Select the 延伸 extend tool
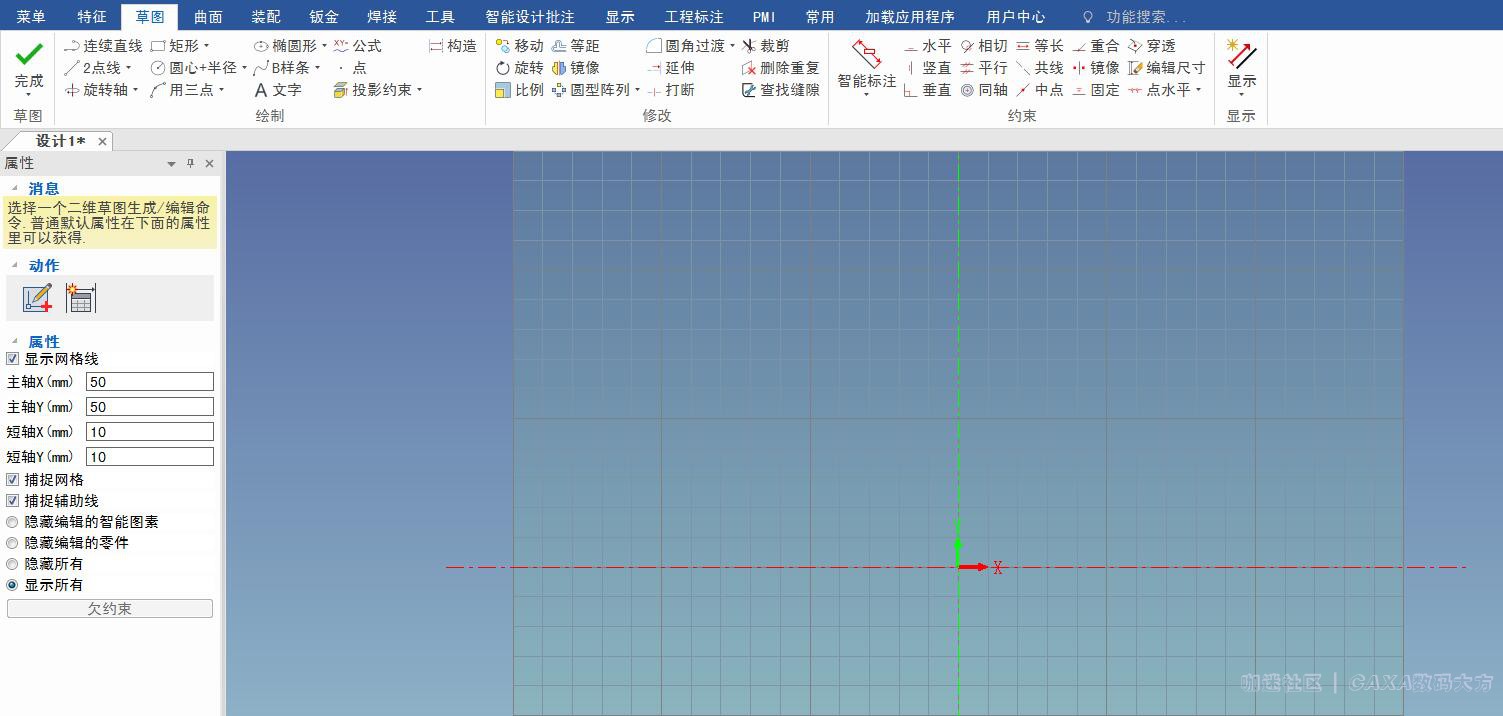The width and height of the screenshot is (1503, 716). point(670,68)
